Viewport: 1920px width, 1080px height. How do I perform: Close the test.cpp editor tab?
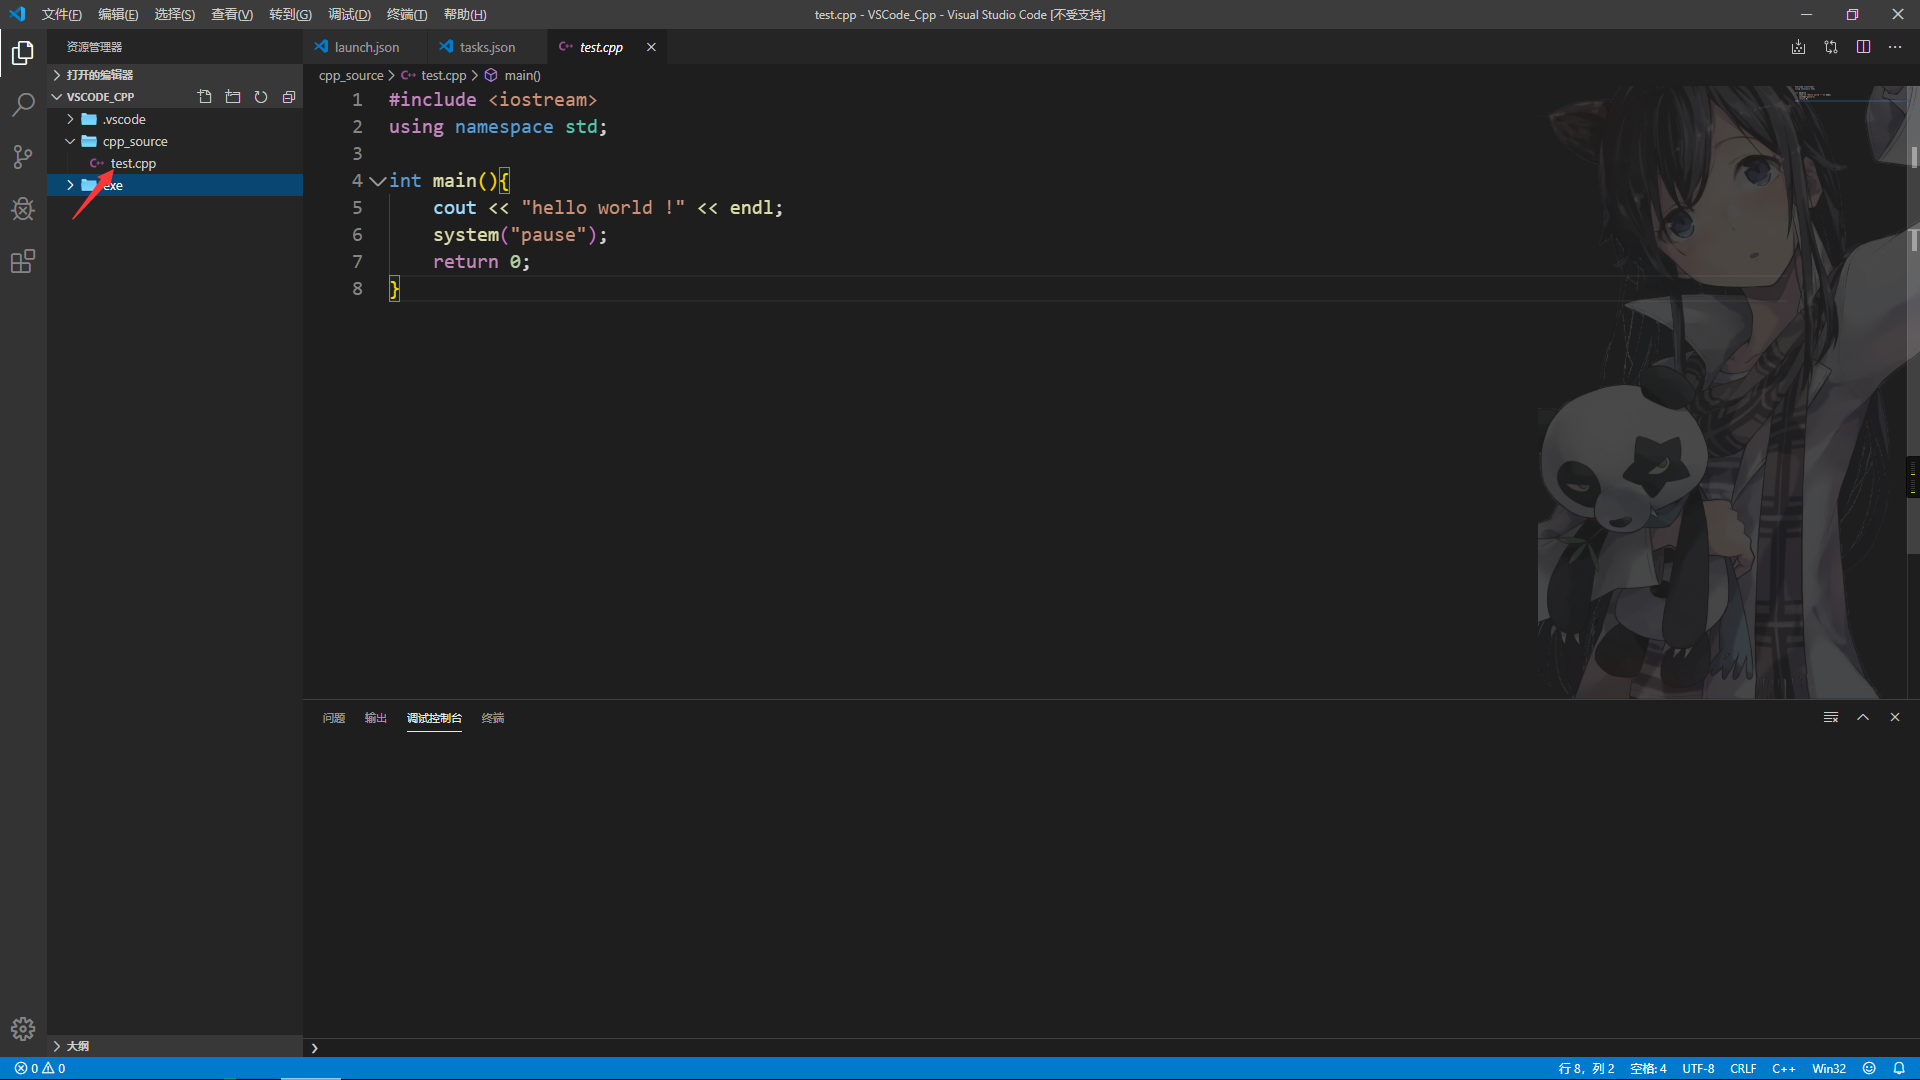coord(651,47)
